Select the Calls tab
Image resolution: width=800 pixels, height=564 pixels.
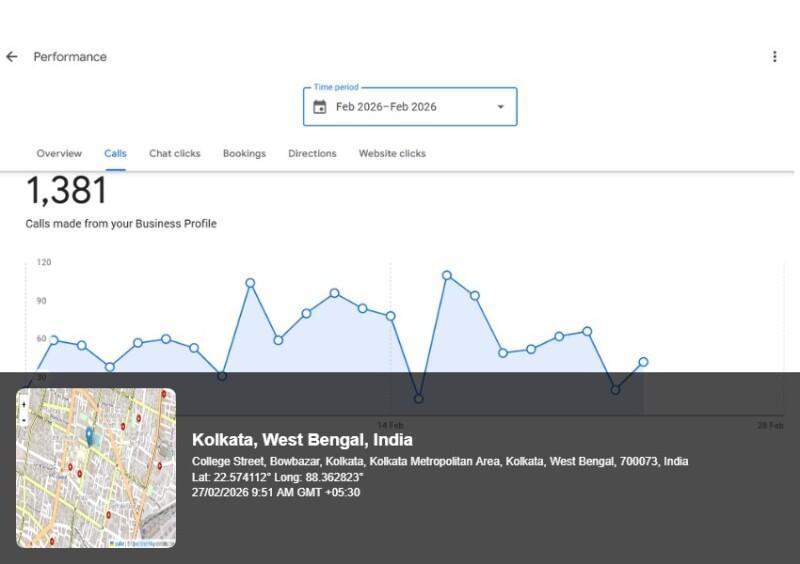pyautogui.click(x=115, y=154)
